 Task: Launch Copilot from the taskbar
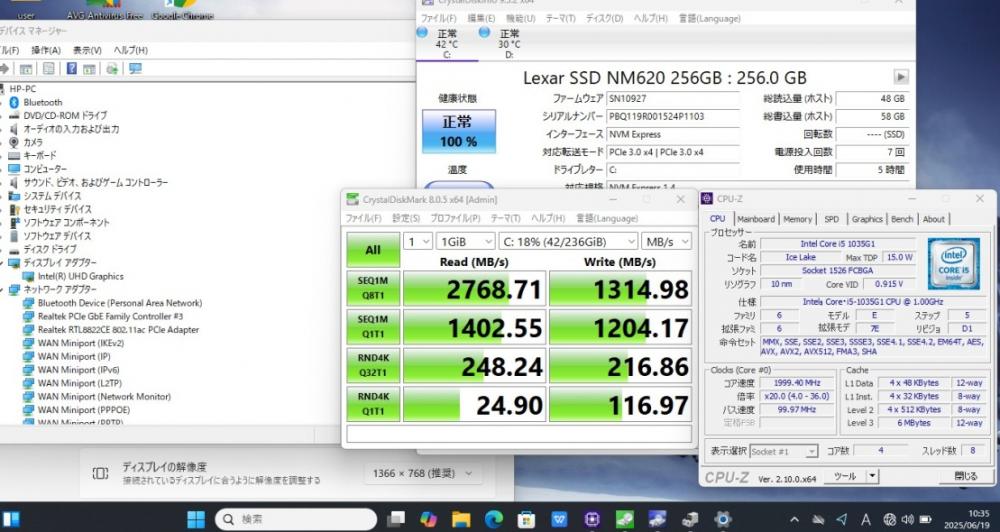pyautogui.click(x=429, y=519)
